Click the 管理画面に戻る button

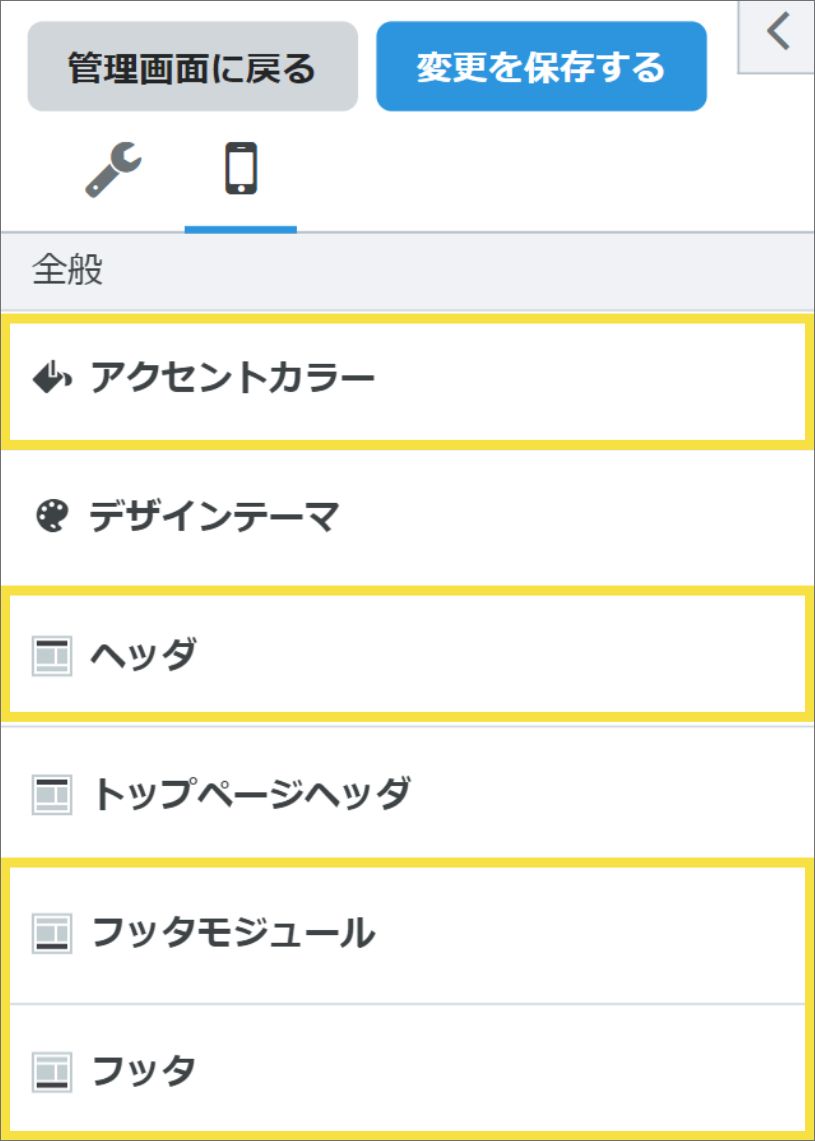pos(192,64)
